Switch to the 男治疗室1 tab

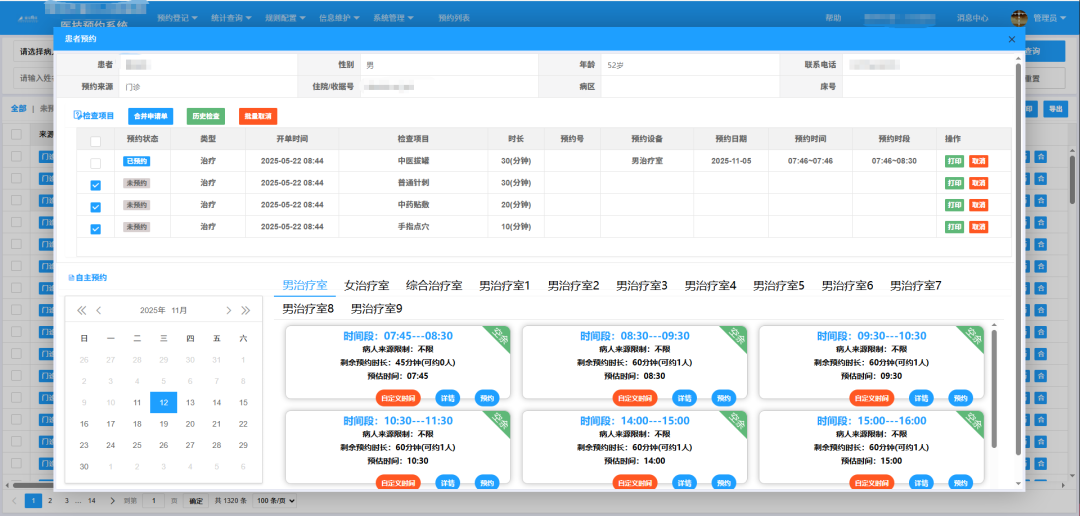click(x=505, y=285)
